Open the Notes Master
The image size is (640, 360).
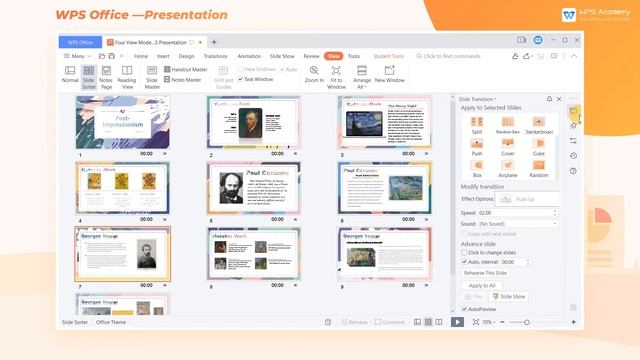183,80
